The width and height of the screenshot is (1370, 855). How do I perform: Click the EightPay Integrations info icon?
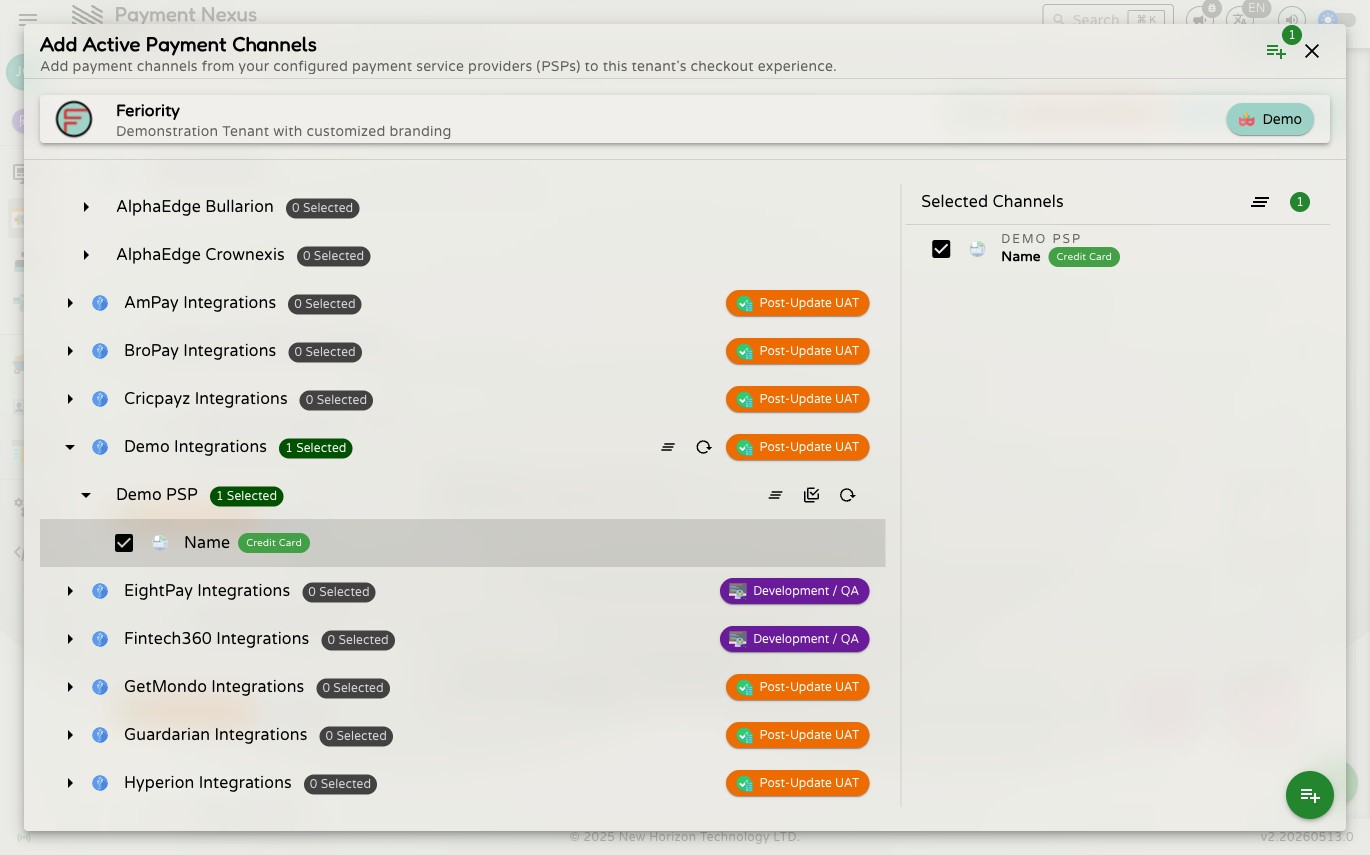click(x=100, y=591)
